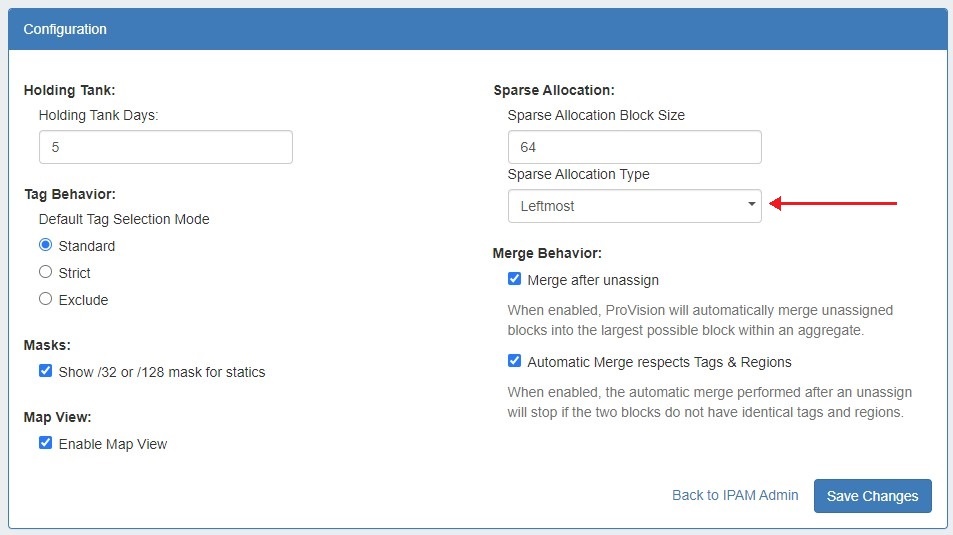This screenshot has width=953, height=535.
Task: Click the Holding Tank Days input field
Action: click(x=165, y=147)
